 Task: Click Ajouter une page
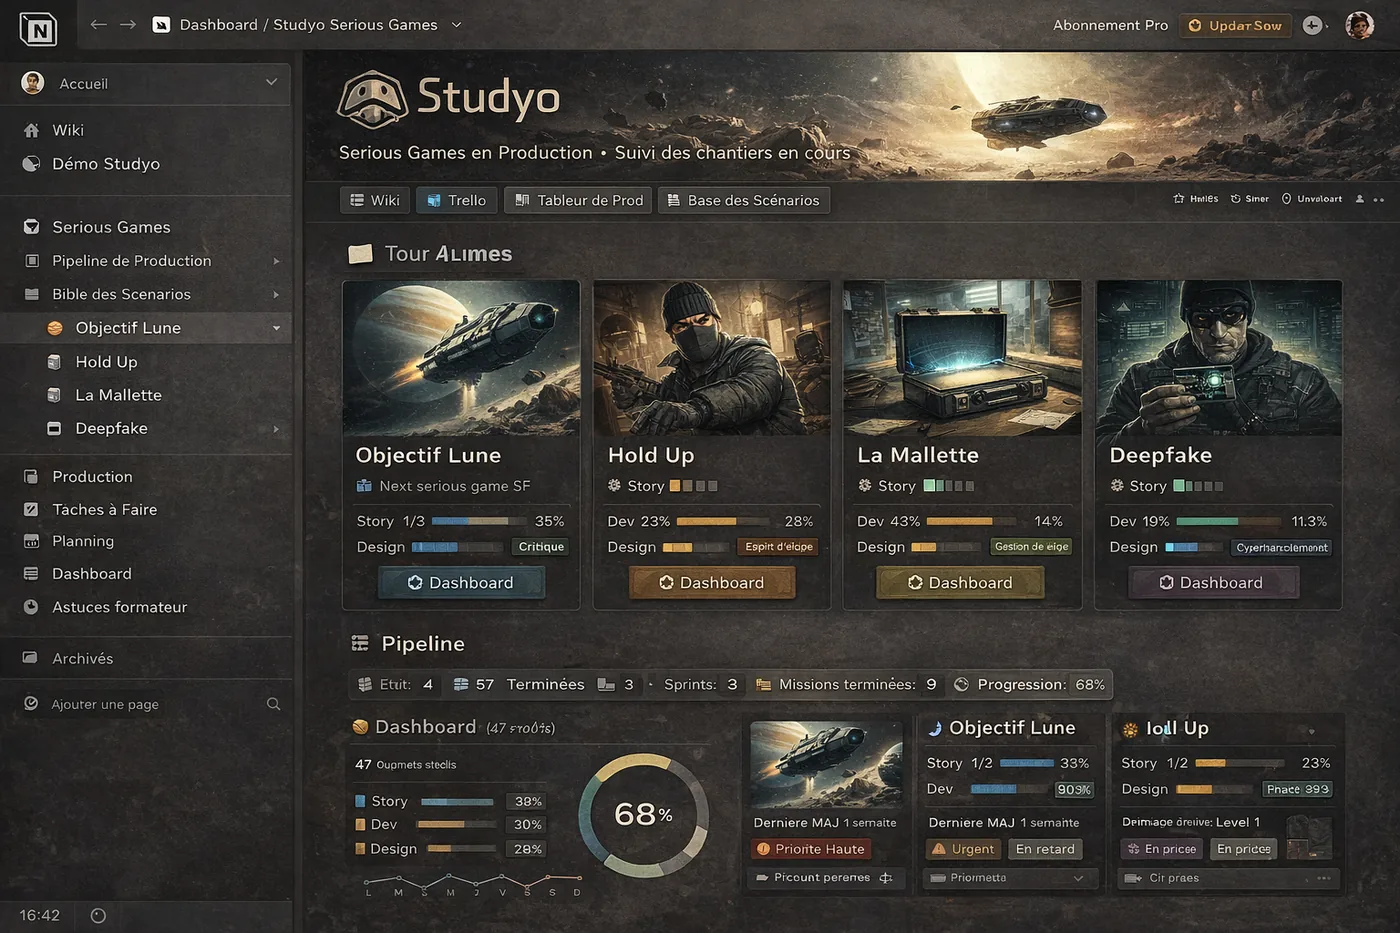pyautogui.click(x=105, y=704)
